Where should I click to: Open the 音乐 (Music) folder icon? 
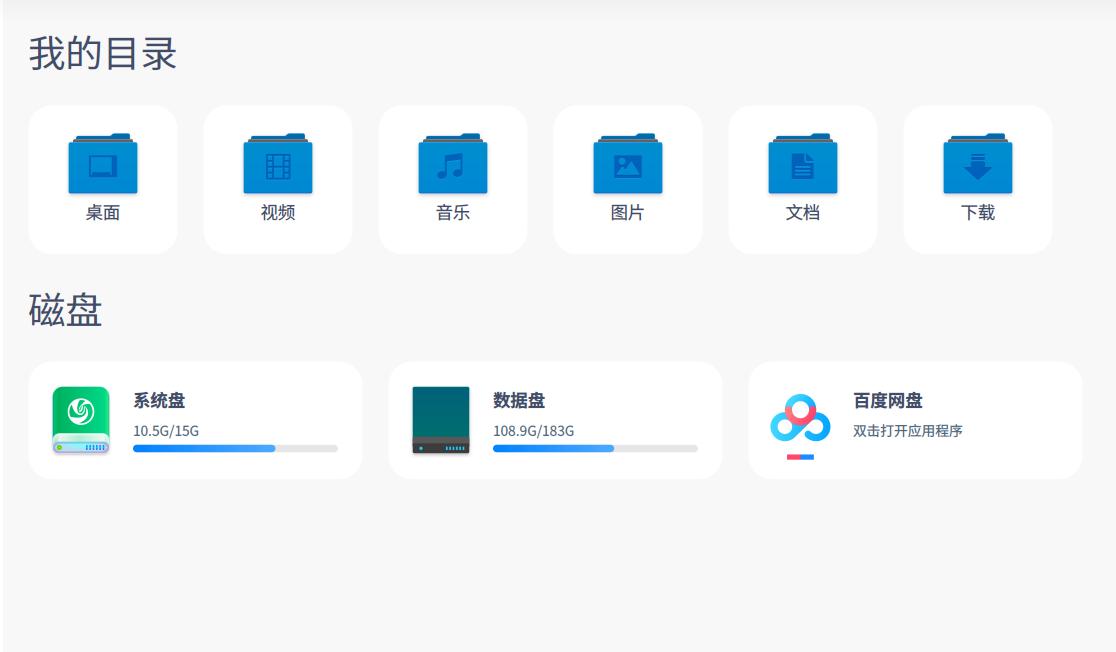pyautogui.click(x=452, y=163)
